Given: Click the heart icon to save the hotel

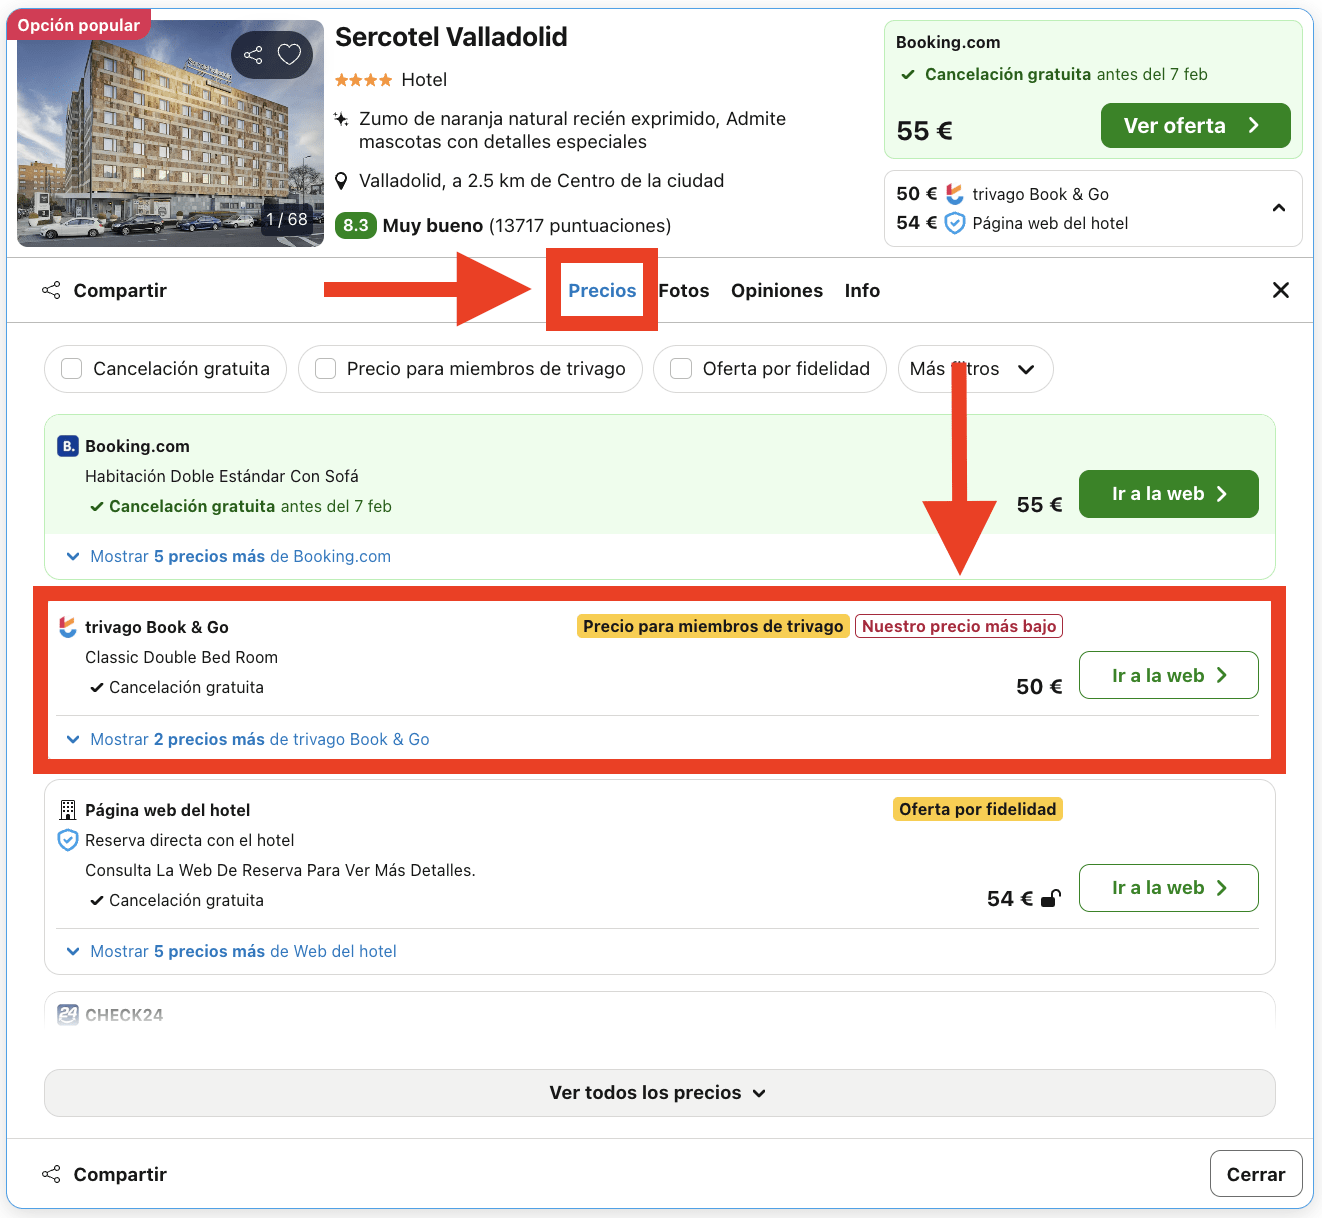Looking at the screenshot, I should [288, 55].
